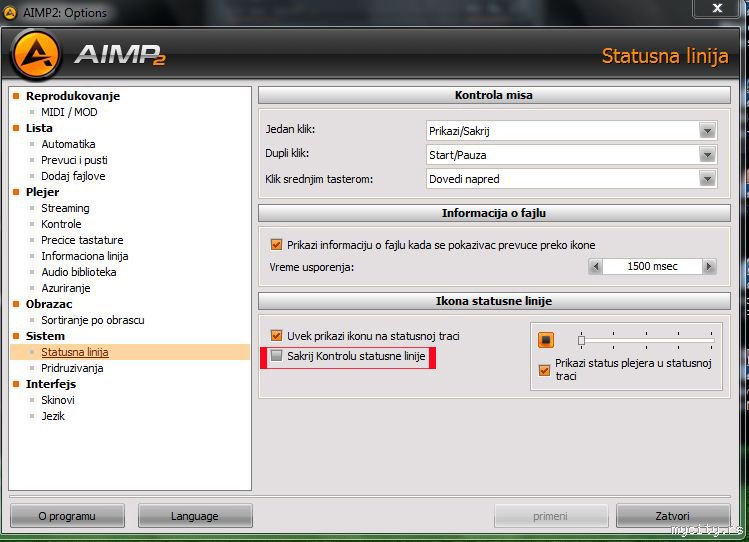Open Jezik settings
Screen dimensions: 749x542
[53, 416]
